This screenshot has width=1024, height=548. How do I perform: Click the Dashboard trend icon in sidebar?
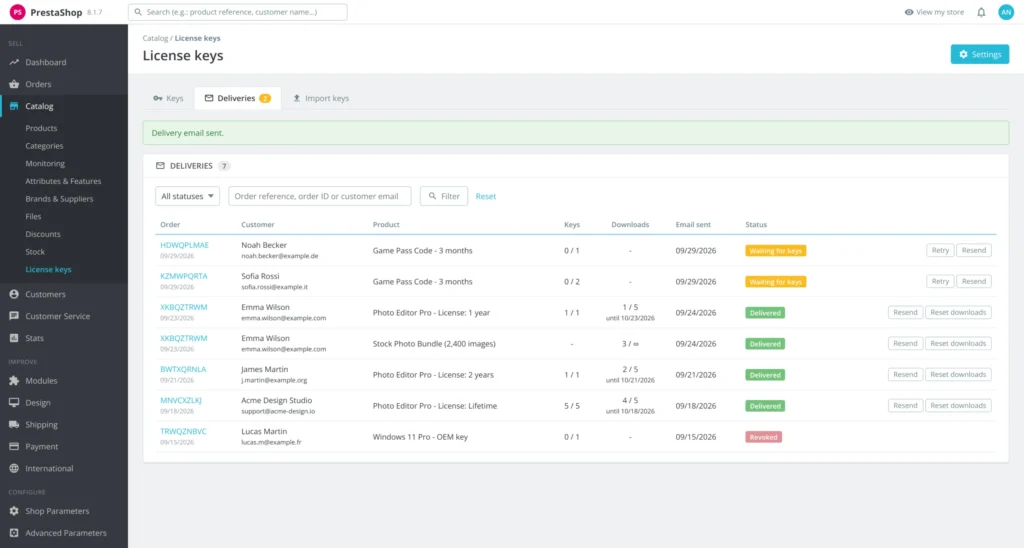pyautogui.click(x=14, y=62)
